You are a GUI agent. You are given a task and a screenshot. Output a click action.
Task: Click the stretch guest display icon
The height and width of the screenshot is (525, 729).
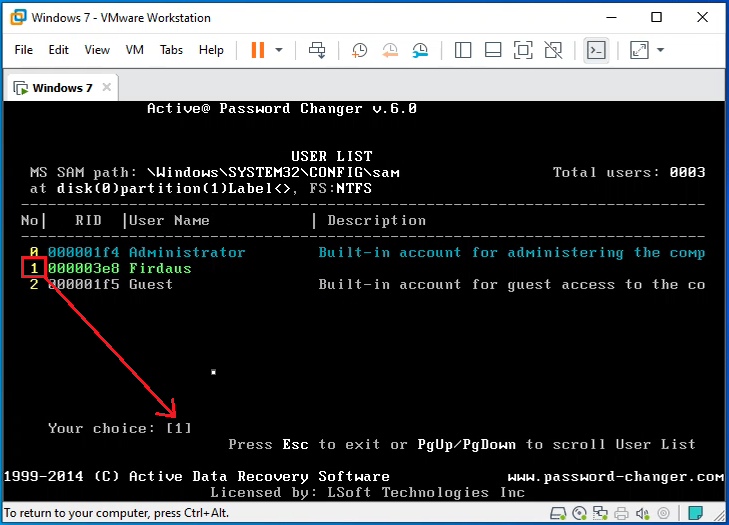point(639,50)
